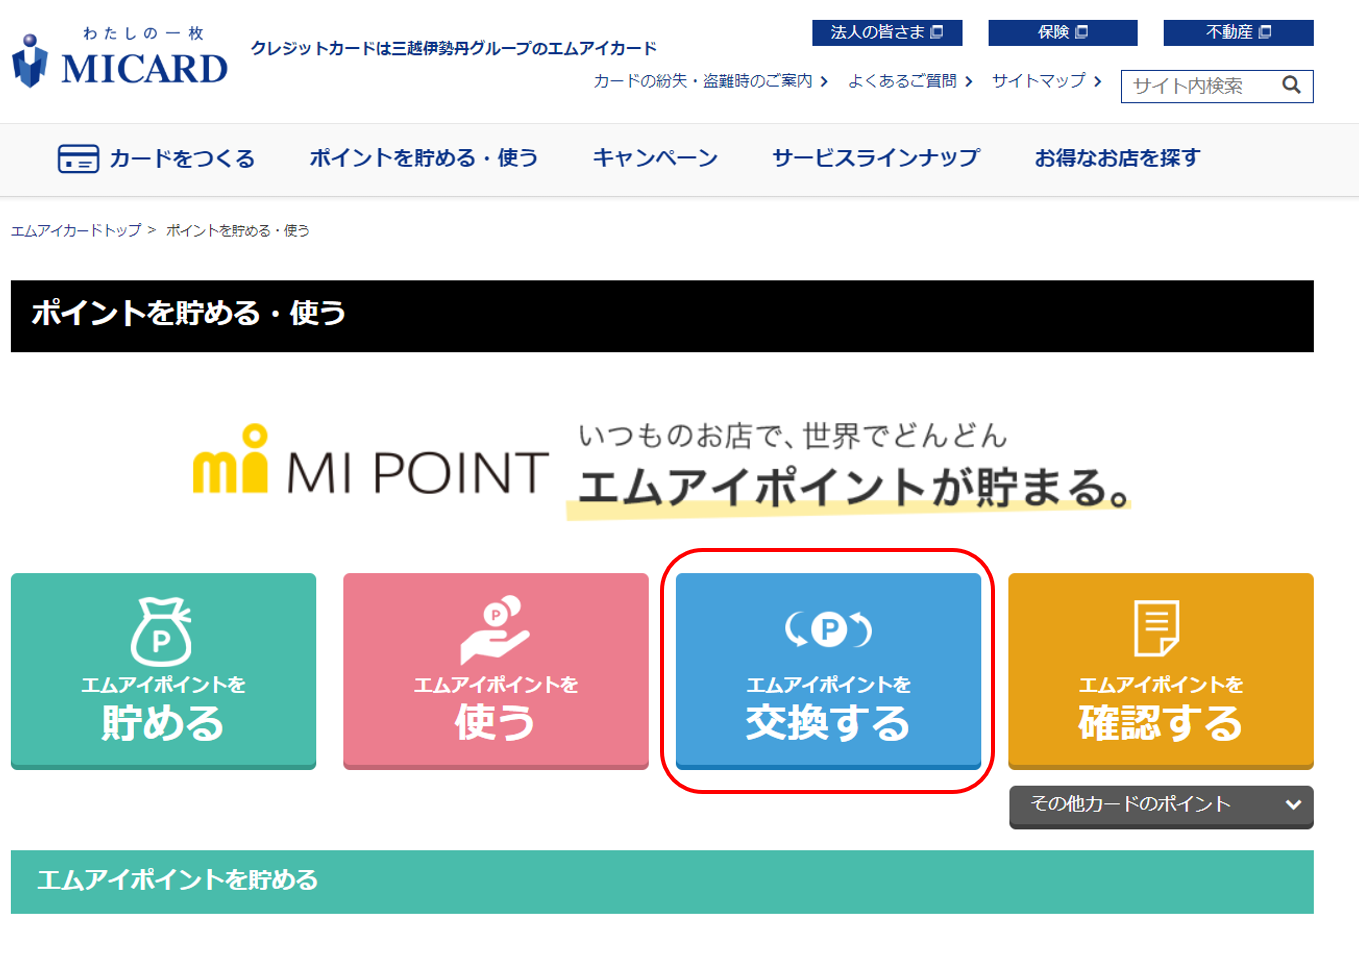Click external link icon beside 不動産
1359x954 pixels.
coord(1265,32)
